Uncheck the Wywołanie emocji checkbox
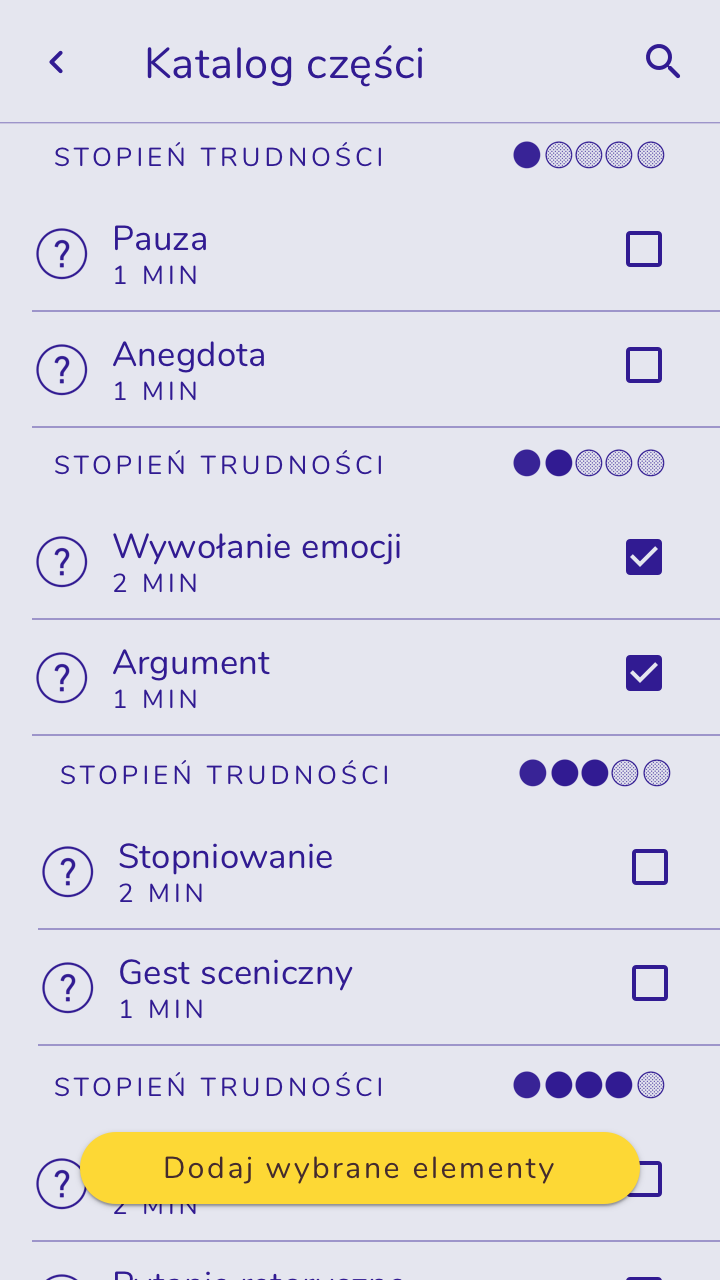Screen dimensions: 720x1280 pos(644,557)
